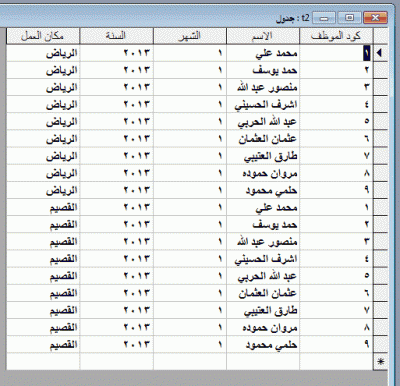Click the name cell حمد يوسف in الرياض row
The height and width of the screenshot is (386, 400).
(x=263, y=70)
